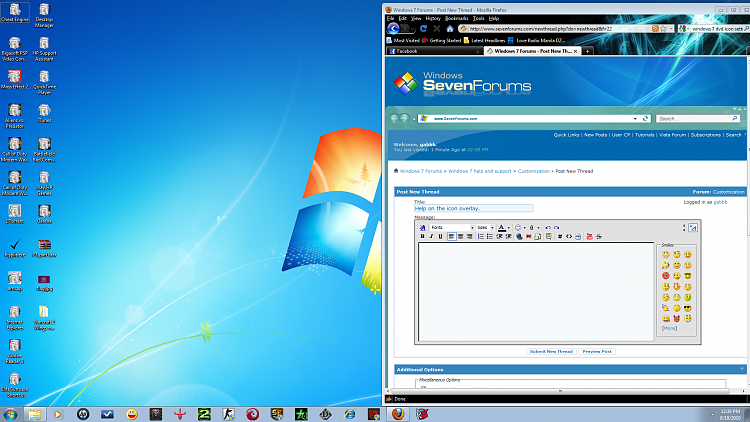
Task: Open Yahoo Messenger smiley taskbar icon
Action: click(132, 414)
